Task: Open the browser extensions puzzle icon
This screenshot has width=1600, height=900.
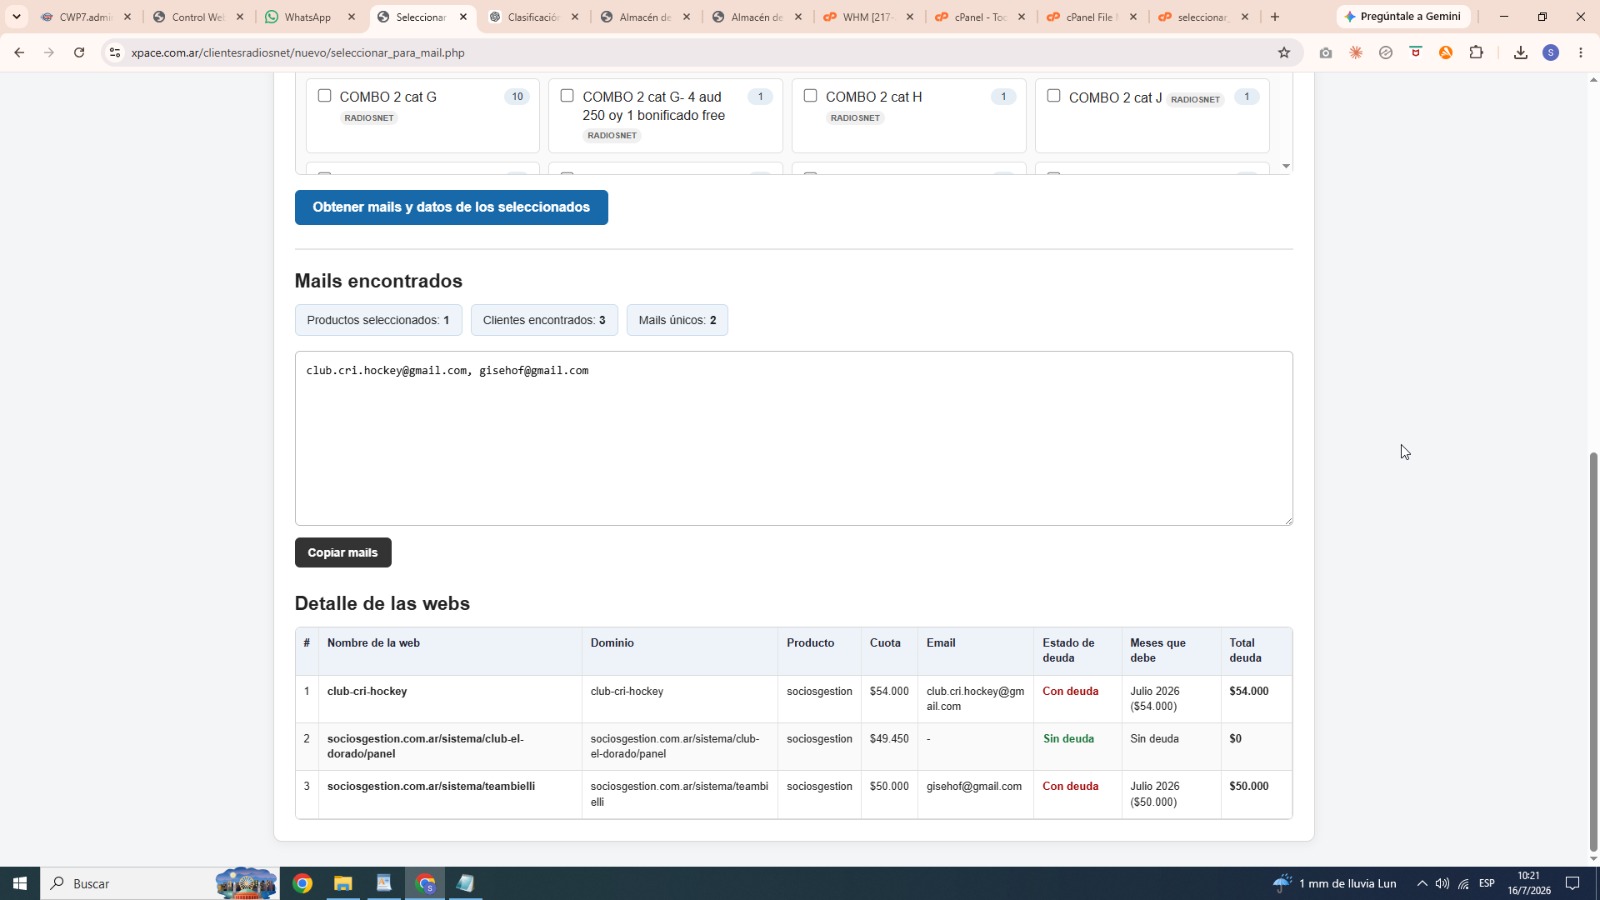Action: 1476,53
